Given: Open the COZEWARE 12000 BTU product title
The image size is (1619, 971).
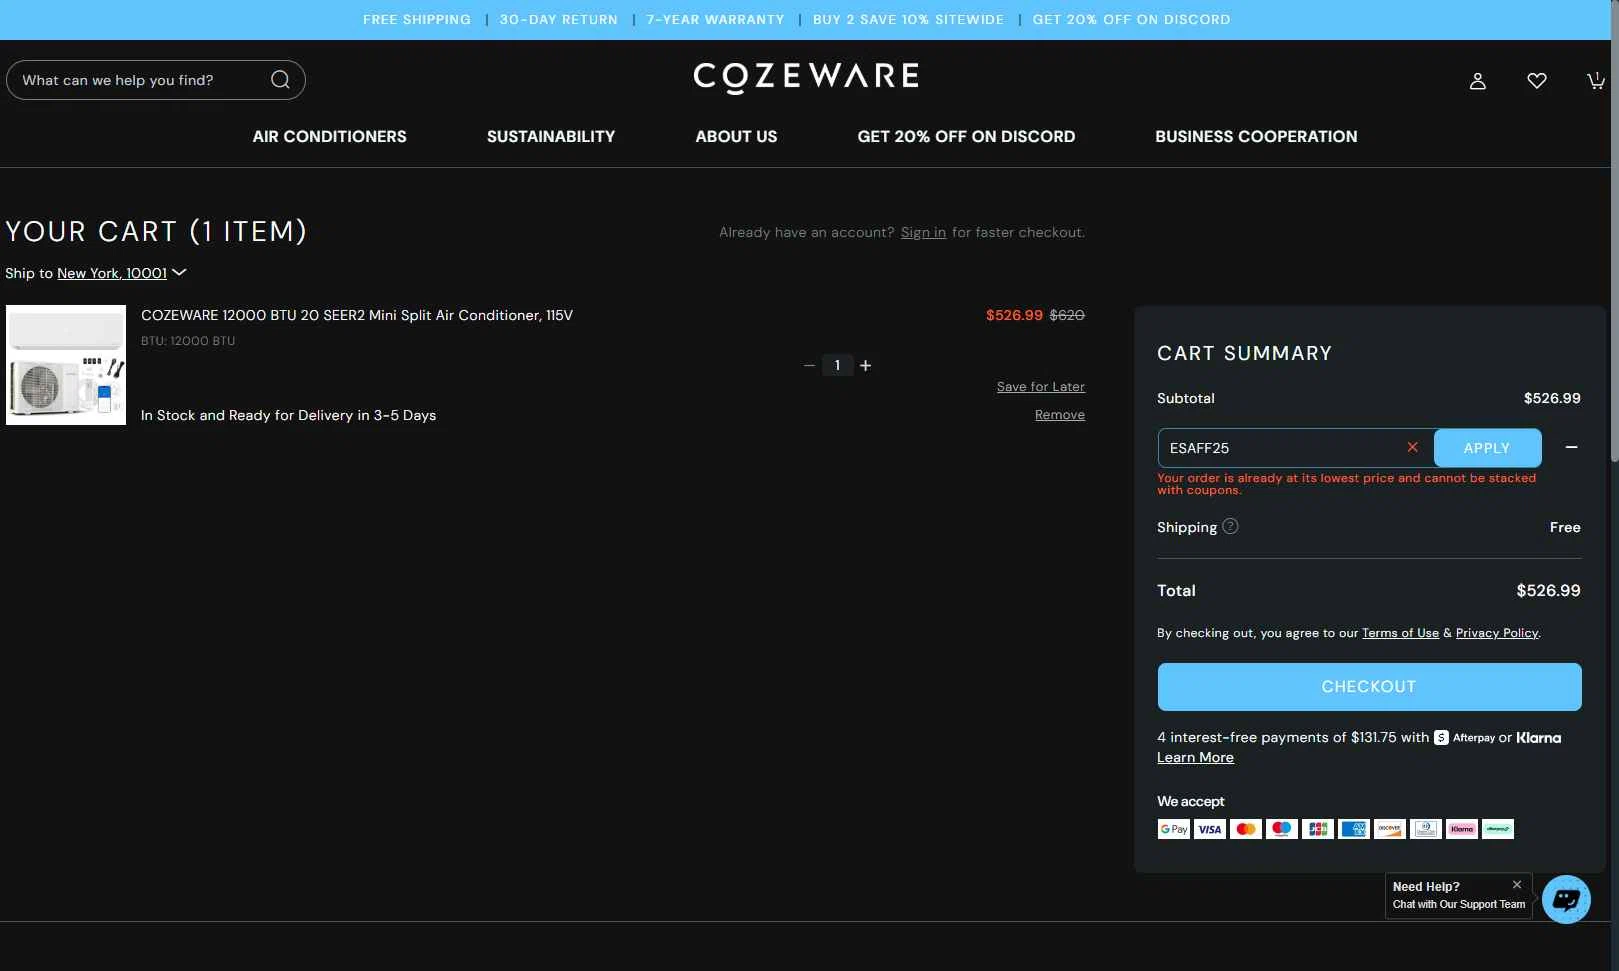Looking at the screenshot, I should coord(357,315).
